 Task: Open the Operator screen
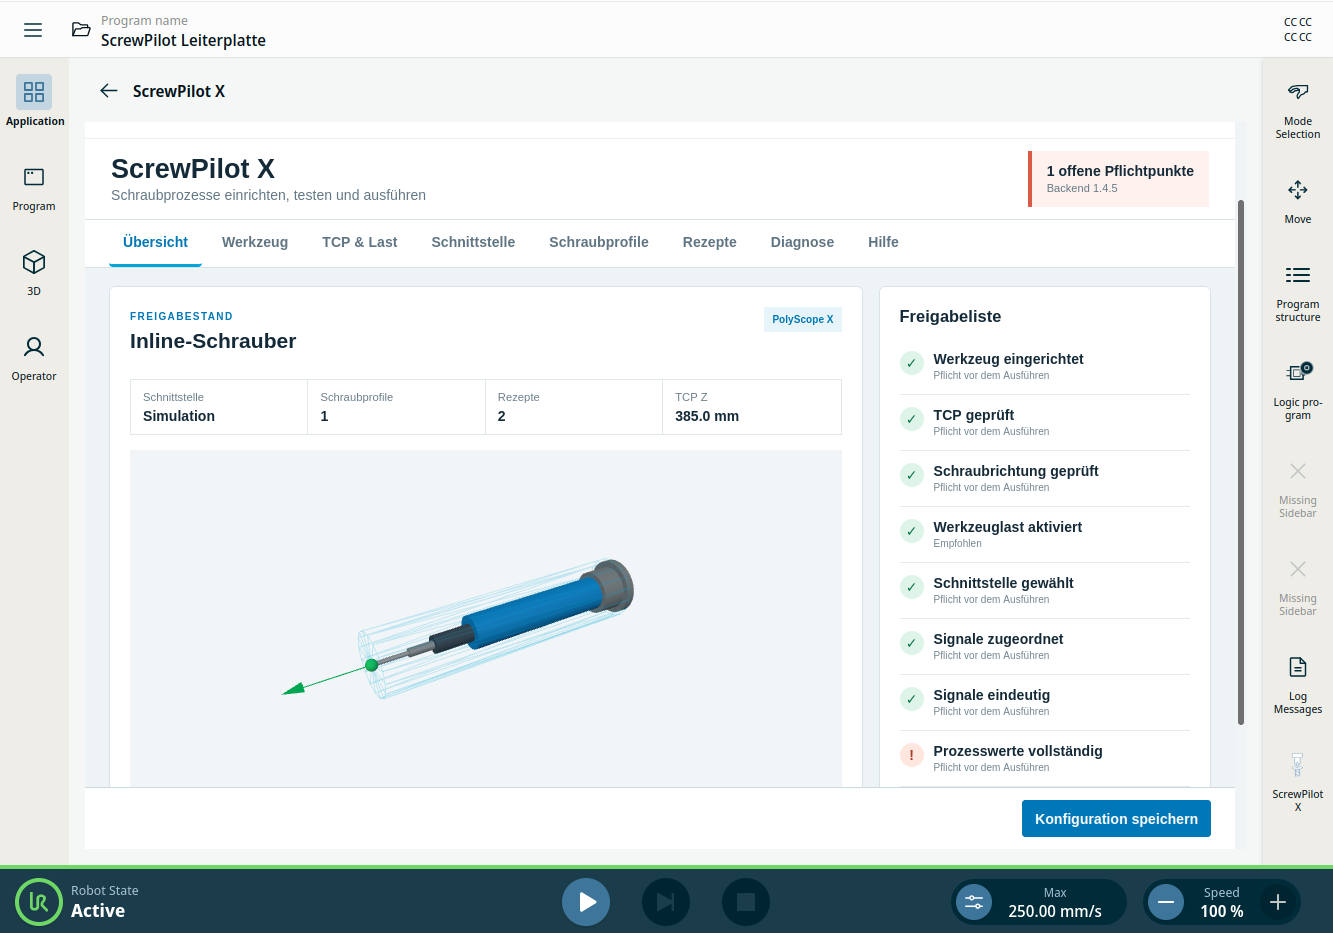(34, 358)
